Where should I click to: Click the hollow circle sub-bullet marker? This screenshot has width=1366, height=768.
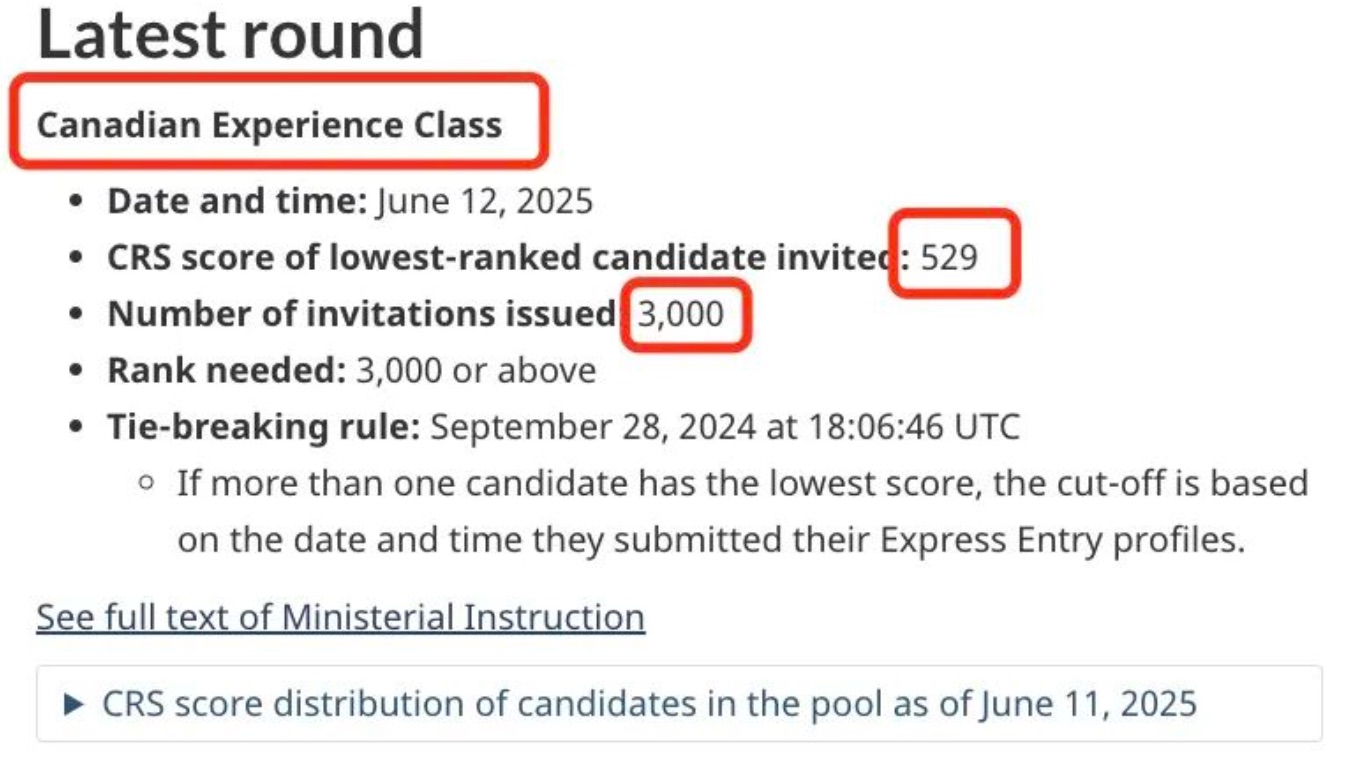147,484
